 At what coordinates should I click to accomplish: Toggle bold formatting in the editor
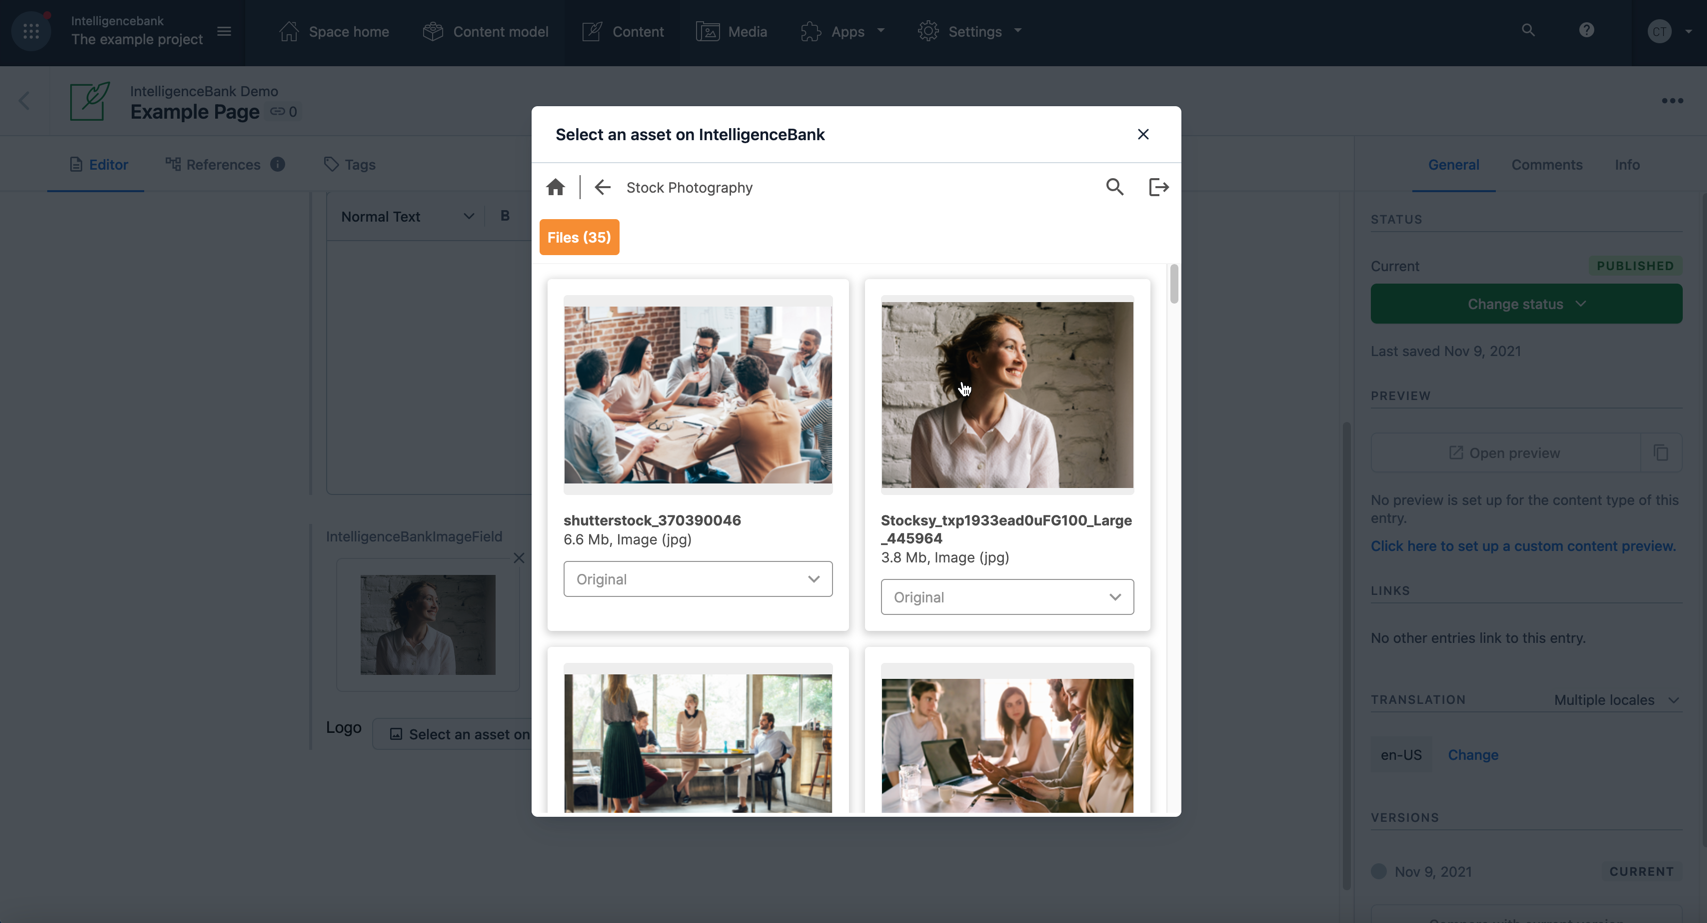(505, 216)
